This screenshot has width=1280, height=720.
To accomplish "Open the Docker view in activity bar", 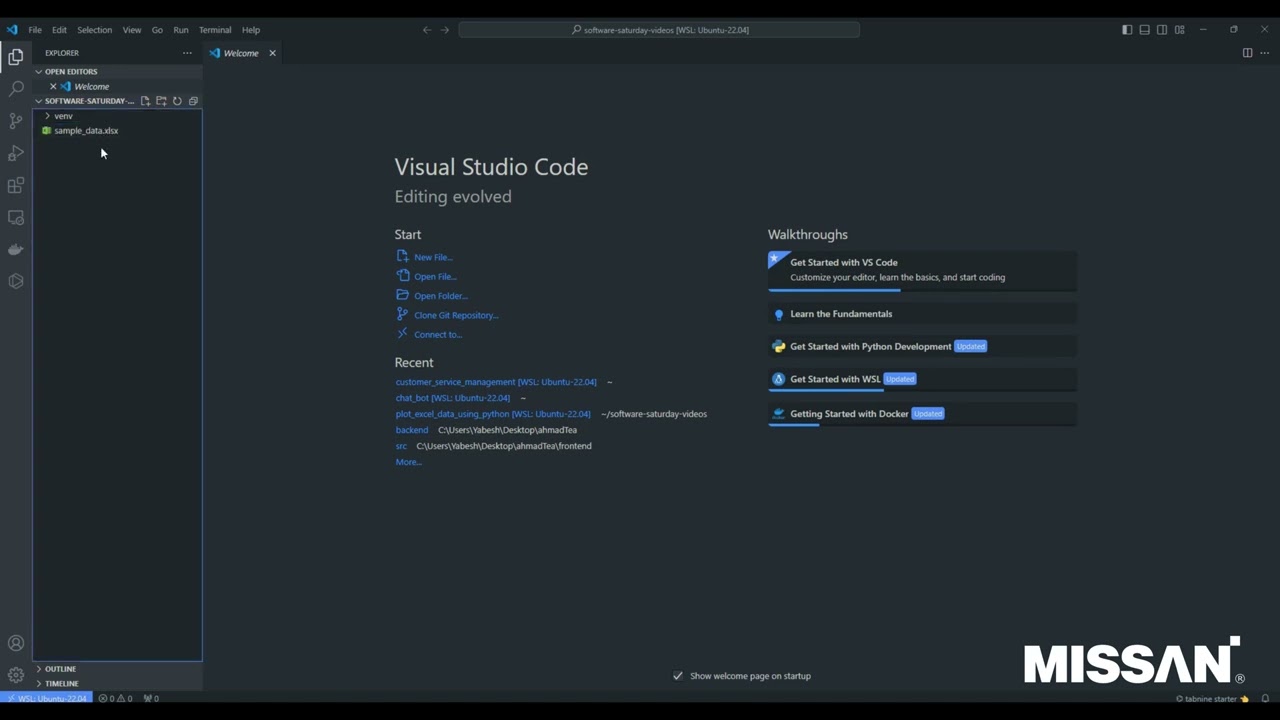I will click(16, 249).
